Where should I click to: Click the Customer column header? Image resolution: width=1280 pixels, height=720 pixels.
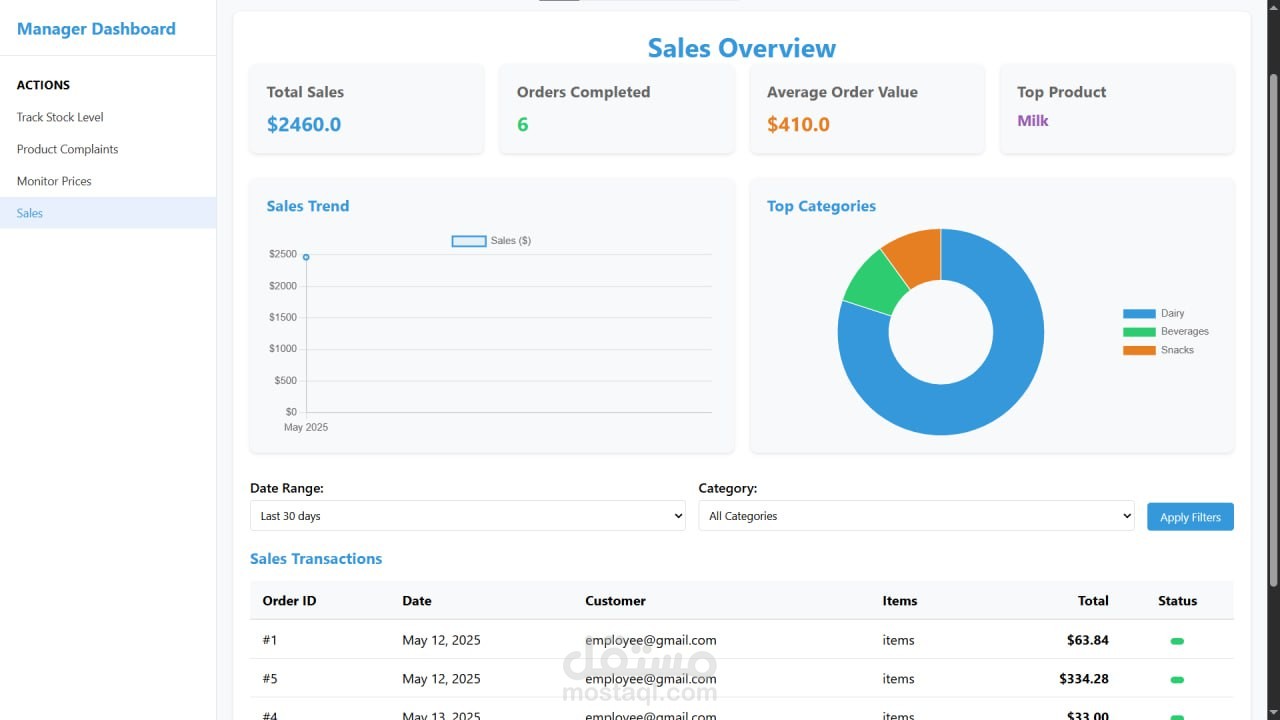[x=615, y=601]
